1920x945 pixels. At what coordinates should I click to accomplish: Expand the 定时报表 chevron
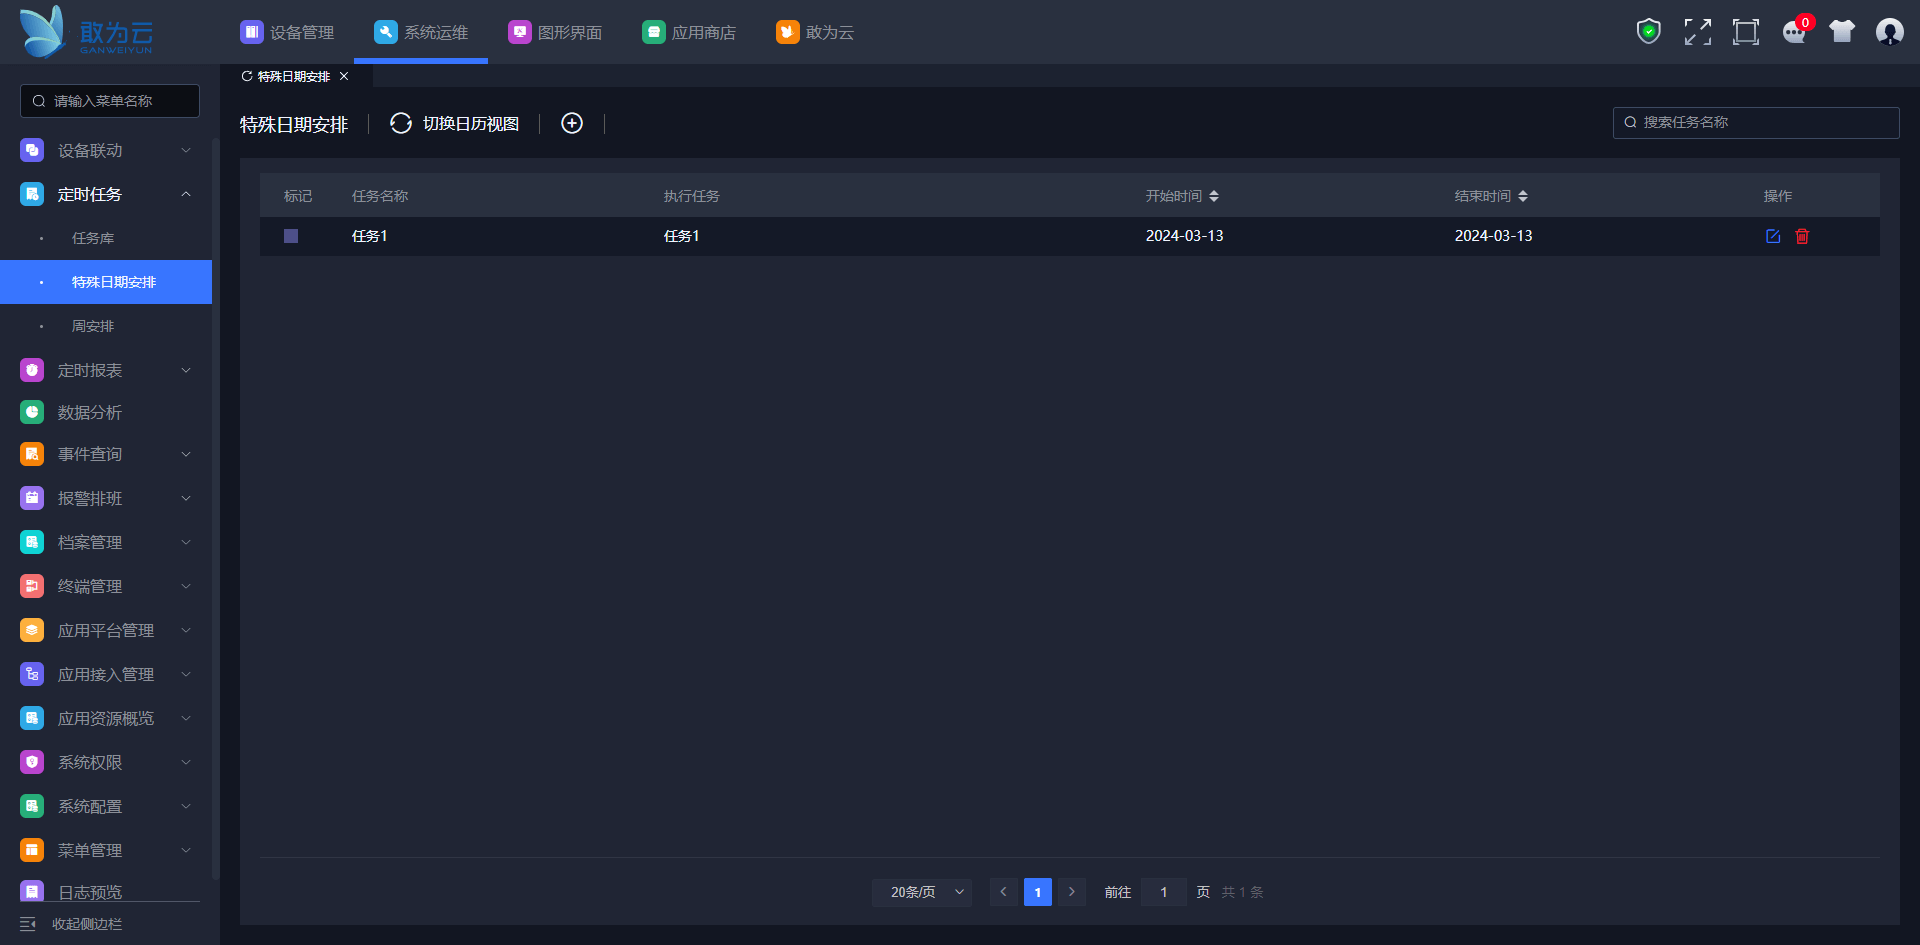(186, 370)
